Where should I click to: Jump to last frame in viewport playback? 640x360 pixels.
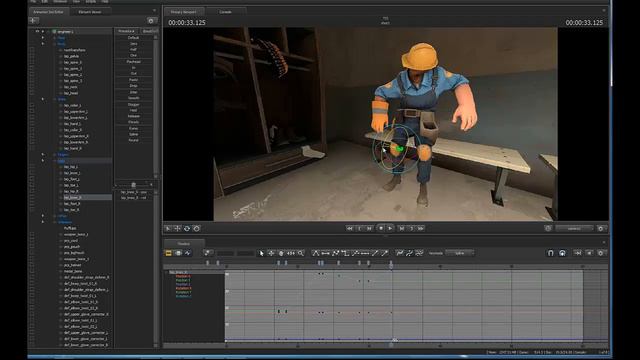click(421, 229)
